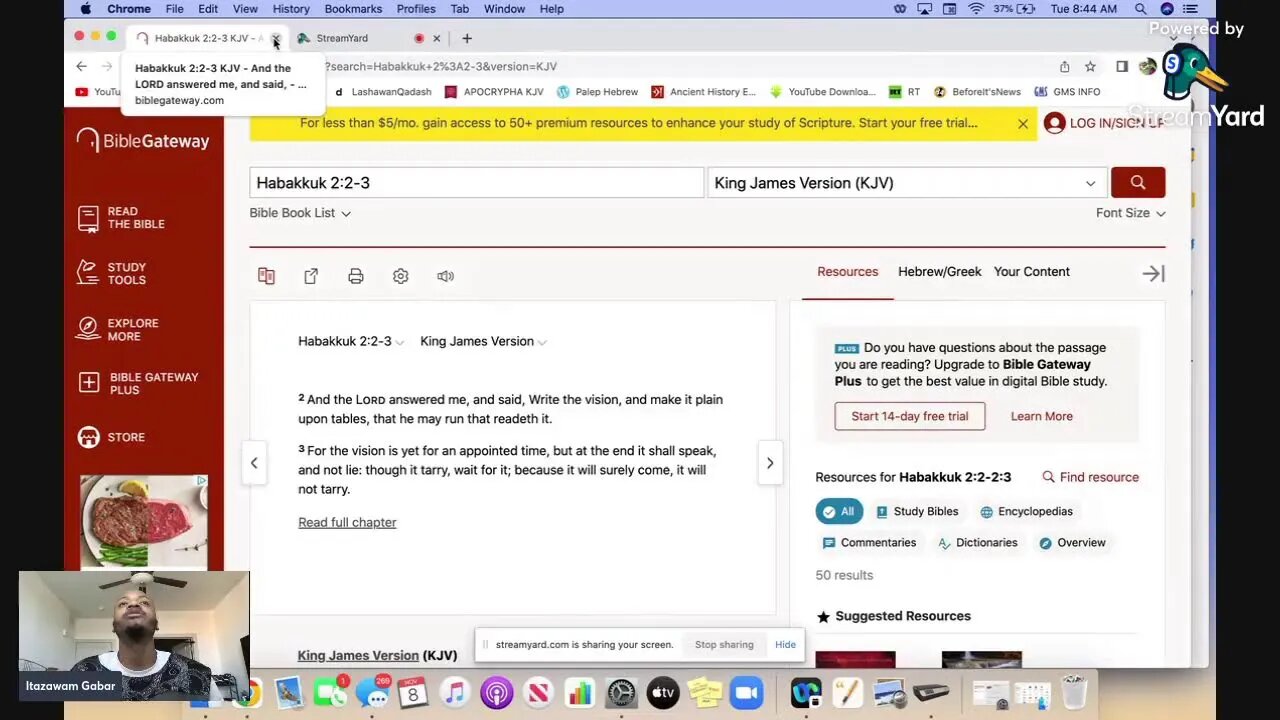Screen dimensions: 1280x720
Task: Click the steak advertisement image
Action: 144,523
